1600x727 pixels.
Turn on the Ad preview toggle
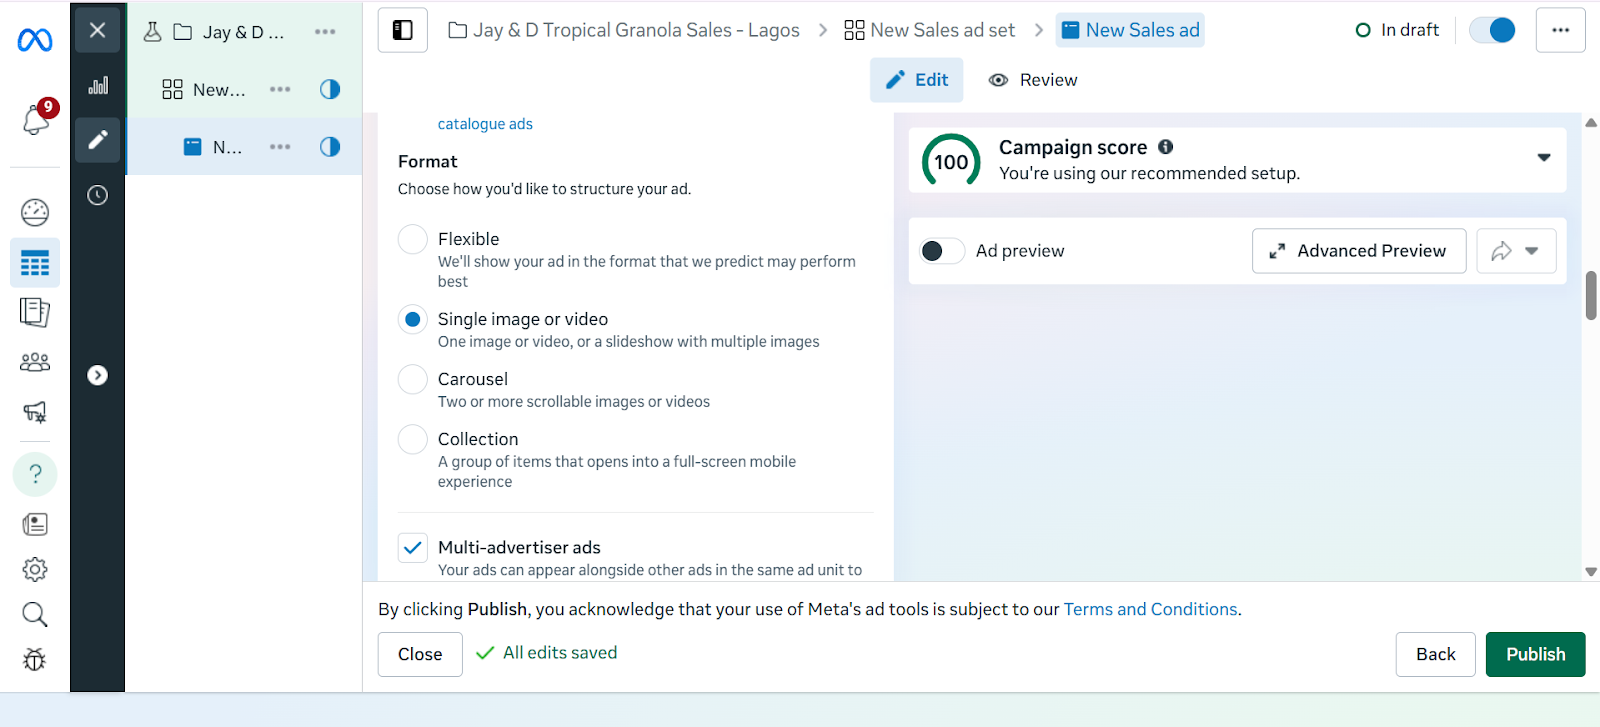tap(941, 251)
